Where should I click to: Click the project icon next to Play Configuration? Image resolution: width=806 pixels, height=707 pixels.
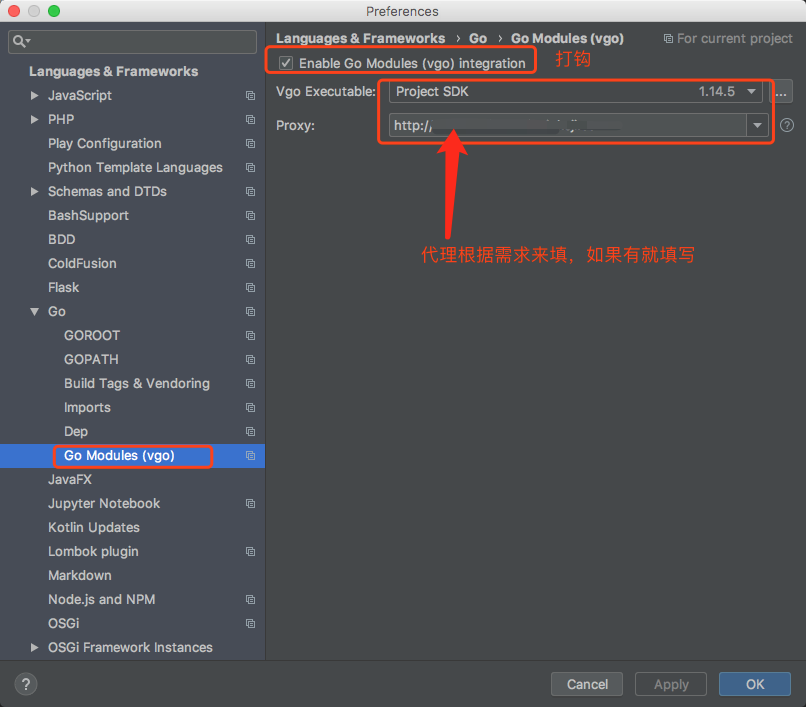(x=250, y=143)
